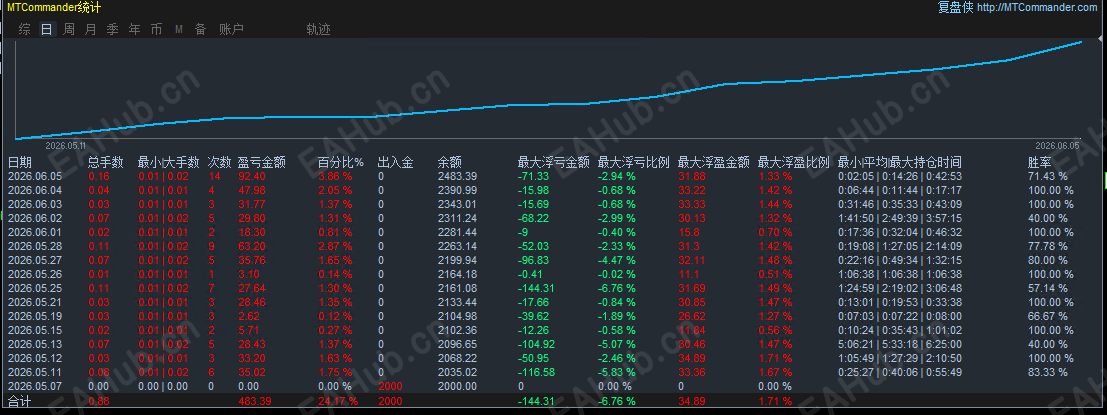Click the 24.17 % total percentage

click(337, 401)
